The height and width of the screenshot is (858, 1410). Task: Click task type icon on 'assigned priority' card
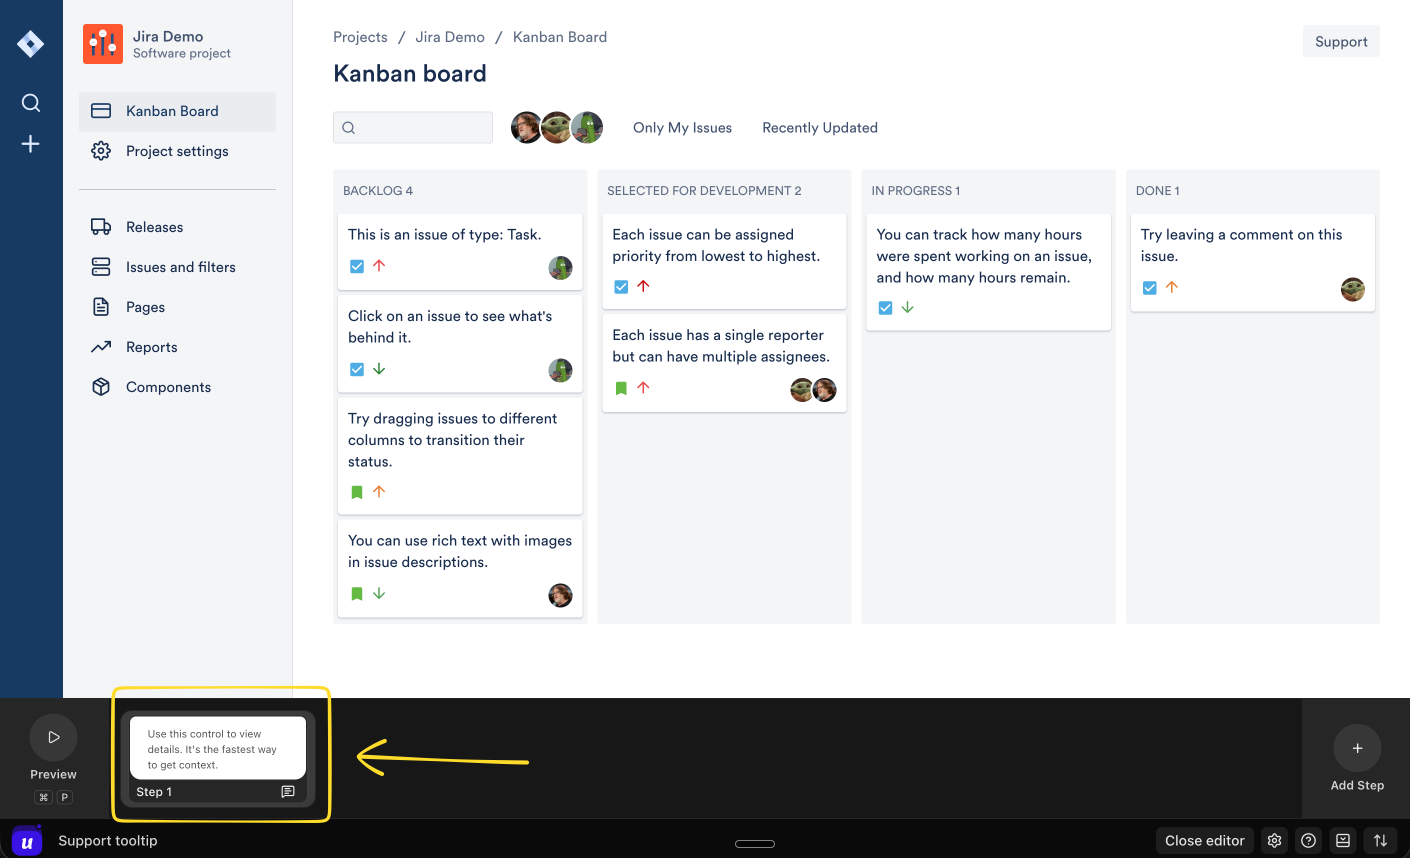621,287
